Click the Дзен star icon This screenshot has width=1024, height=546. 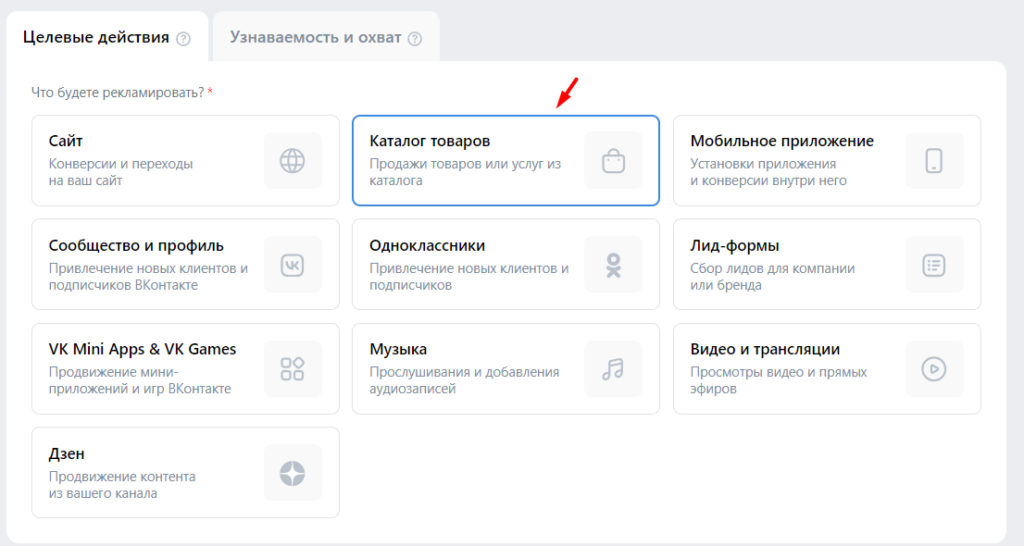click(x=293, y=473)
